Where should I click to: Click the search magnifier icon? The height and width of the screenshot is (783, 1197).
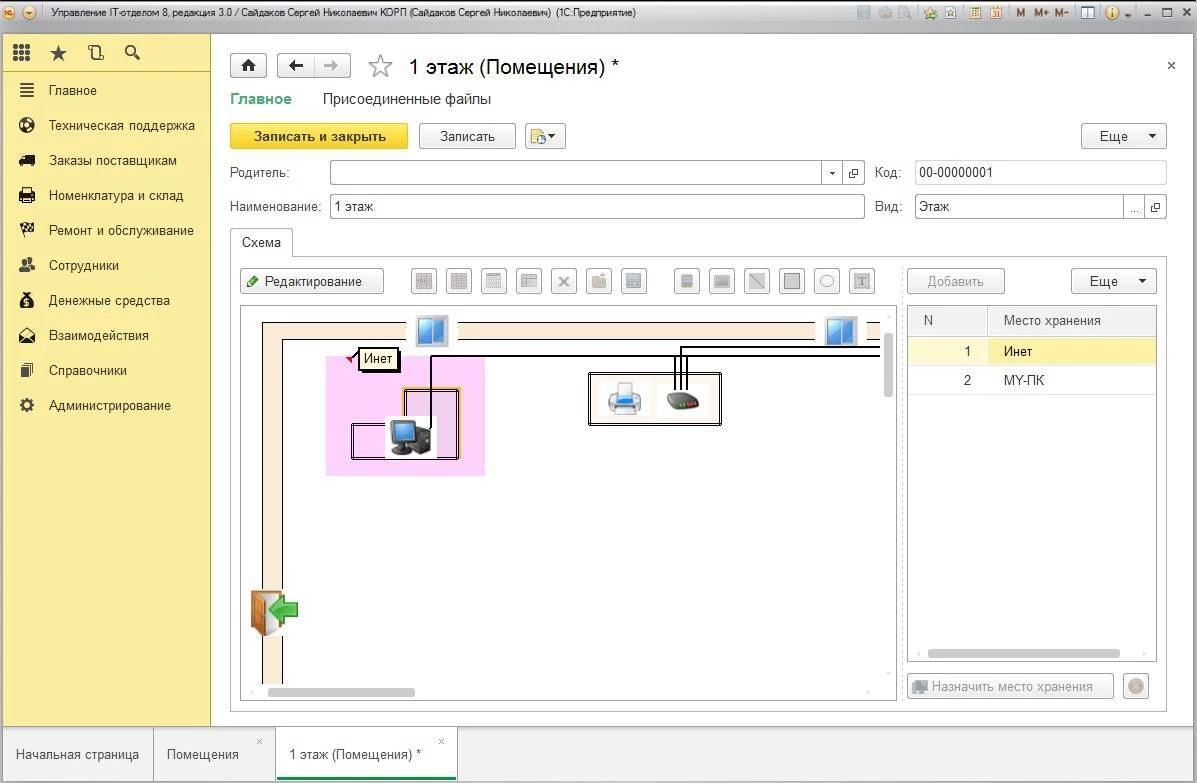132,53
